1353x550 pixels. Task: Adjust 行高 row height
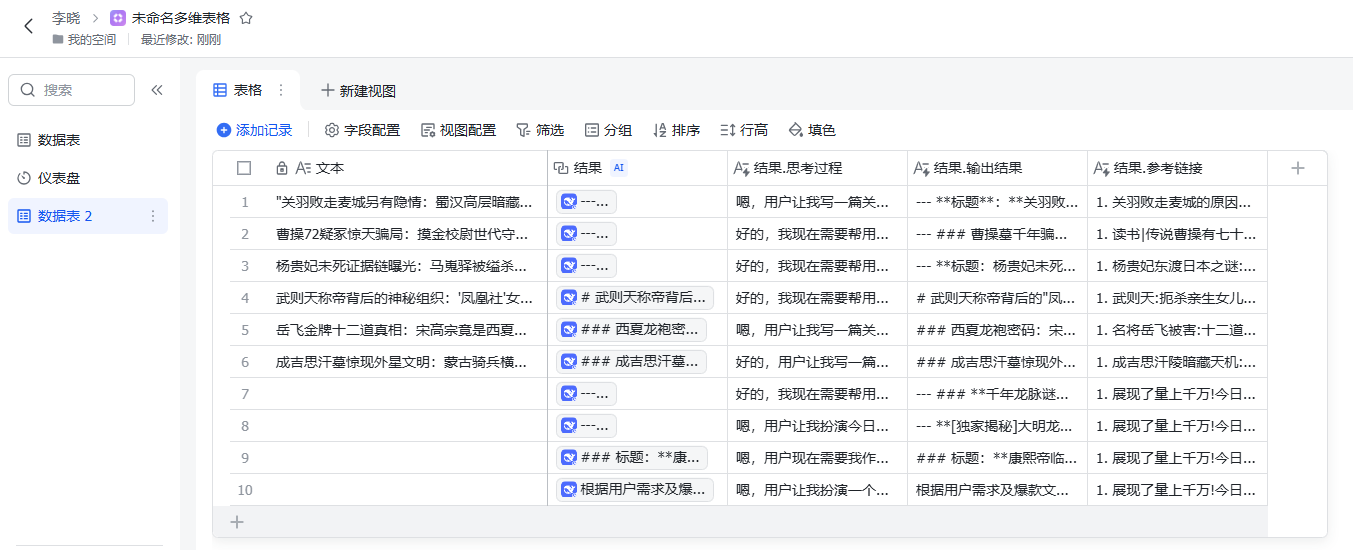click(x=744, y=130)
